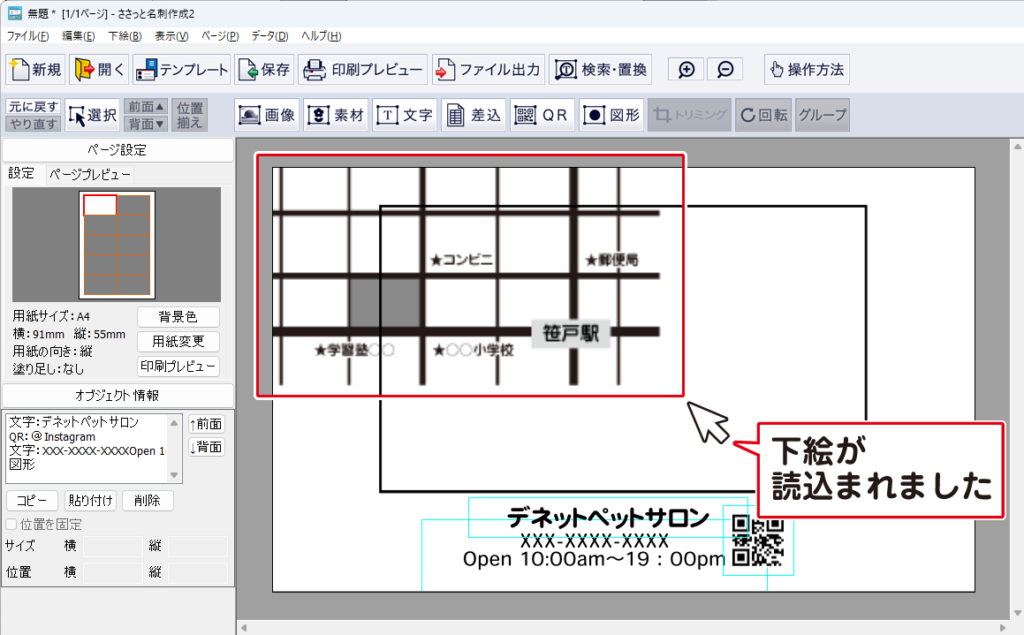Redo with やり直す
This screenshot has height=635, width=1024.
pos(33,123)
